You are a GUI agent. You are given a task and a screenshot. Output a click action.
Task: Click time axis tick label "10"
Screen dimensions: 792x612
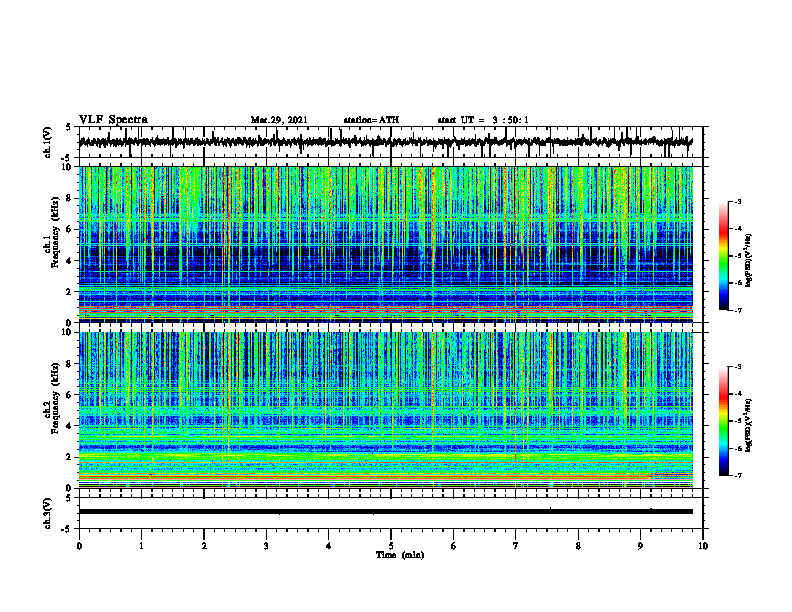tap(703, 546)
